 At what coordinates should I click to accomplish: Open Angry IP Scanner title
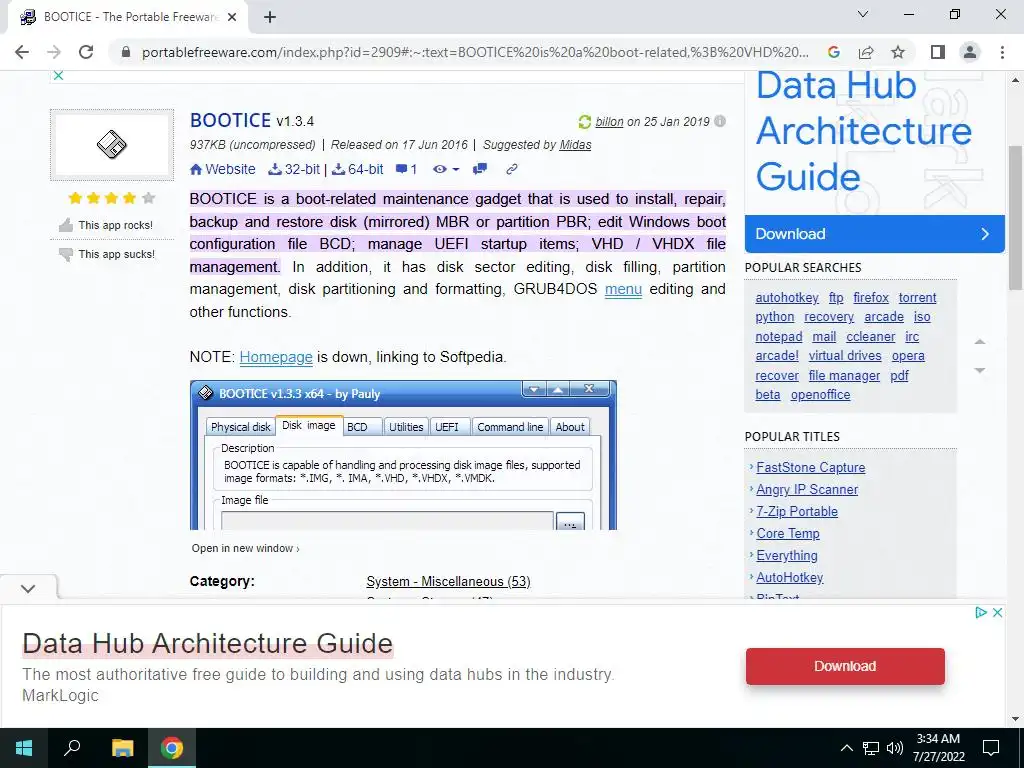pos(807,490)
